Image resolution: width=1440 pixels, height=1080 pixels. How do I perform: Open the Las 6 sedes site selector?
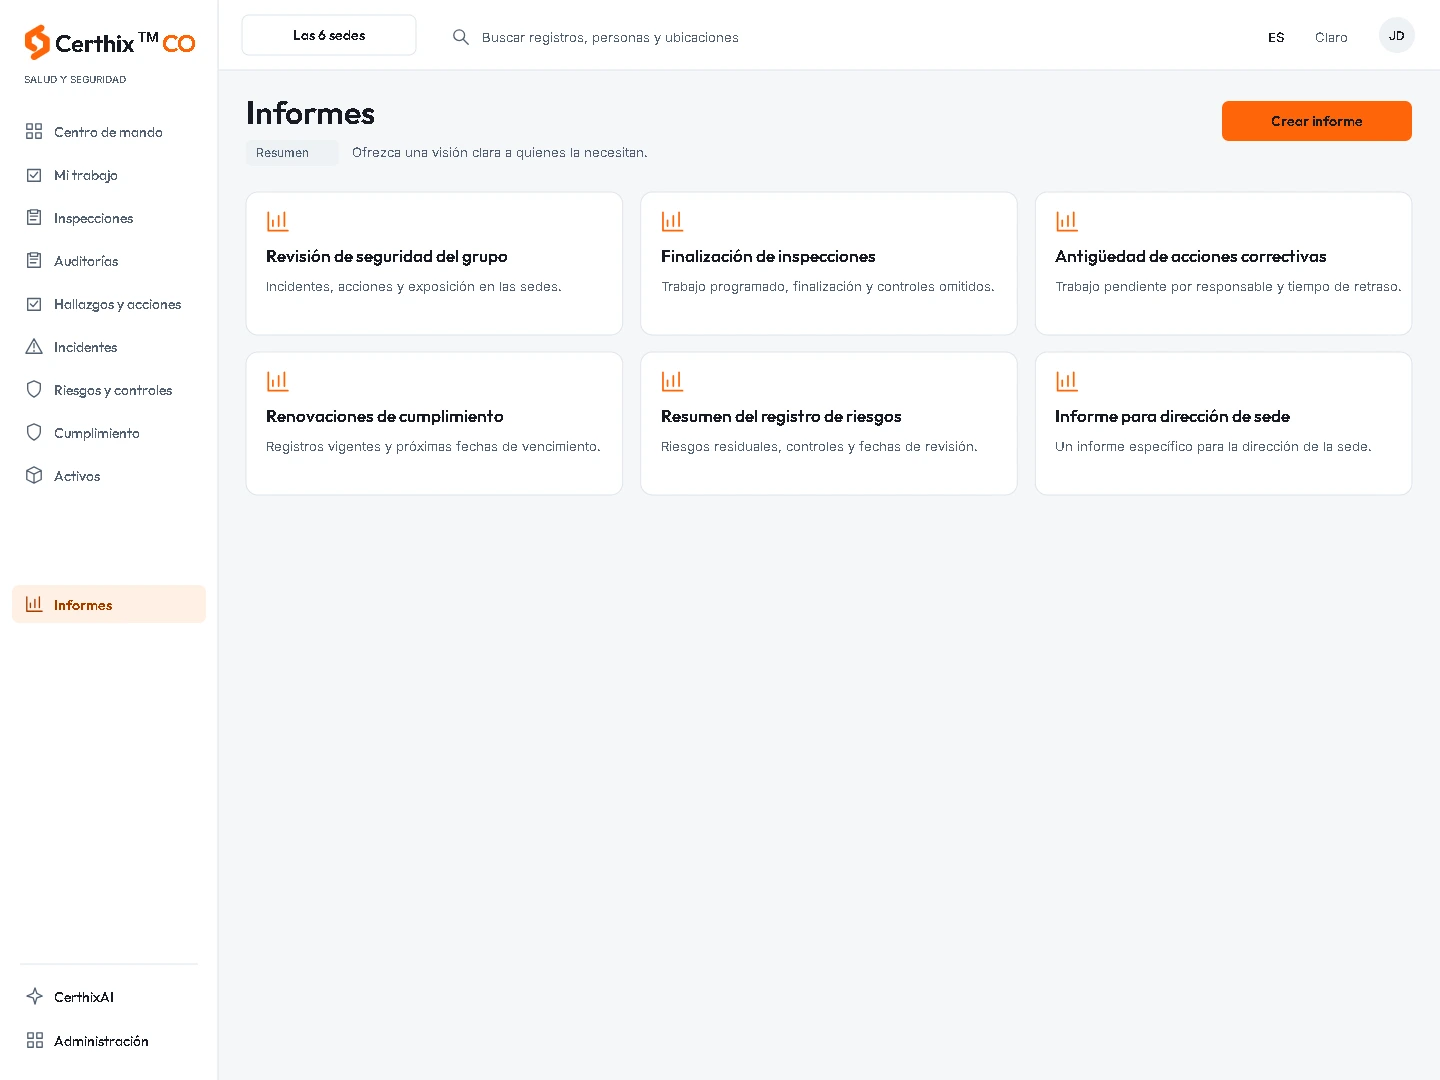[329, 35]
